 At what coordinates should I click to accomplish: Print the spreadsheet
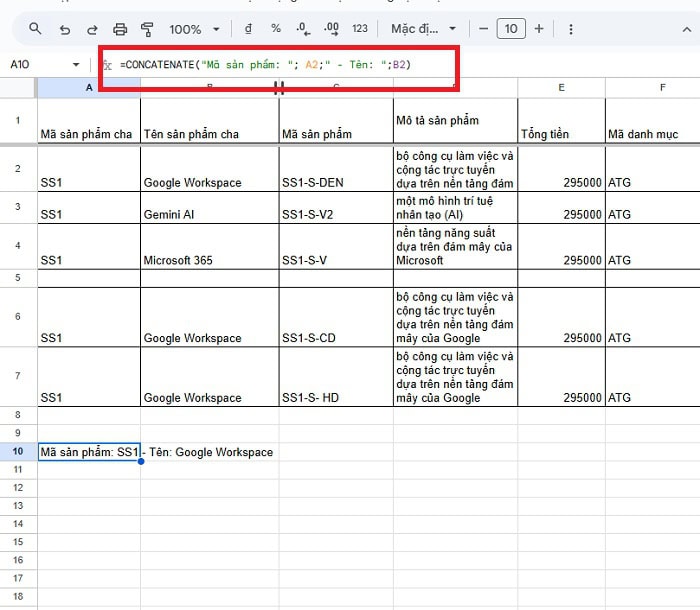(x=121, y=29)
